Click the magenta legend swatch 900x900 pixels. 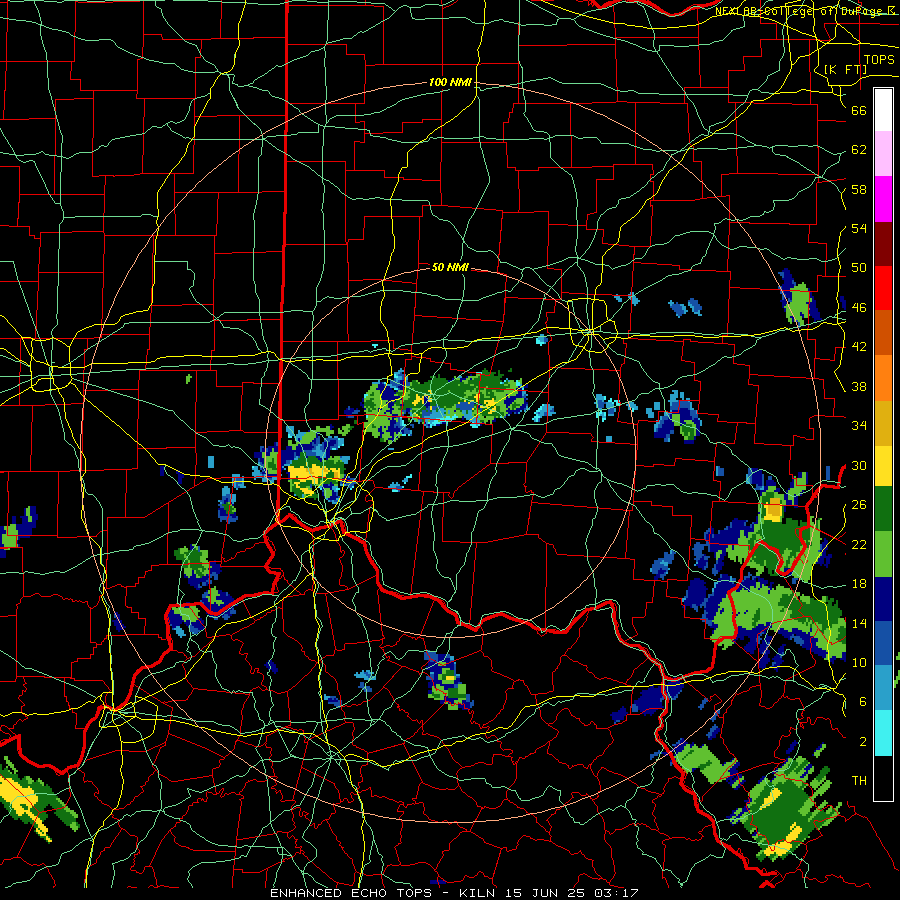click(x=883, y=199)
